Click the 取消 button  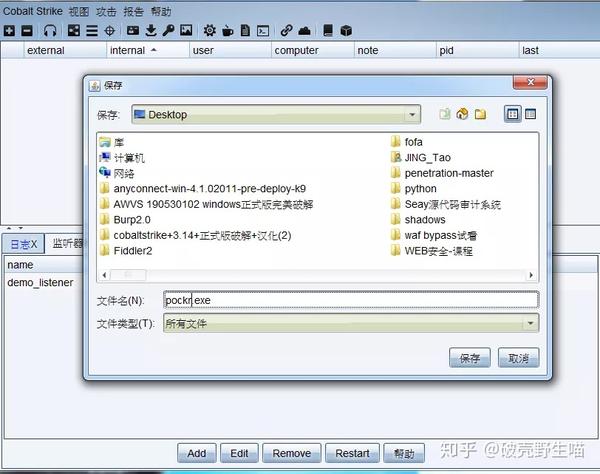click(x=518, y=358)
